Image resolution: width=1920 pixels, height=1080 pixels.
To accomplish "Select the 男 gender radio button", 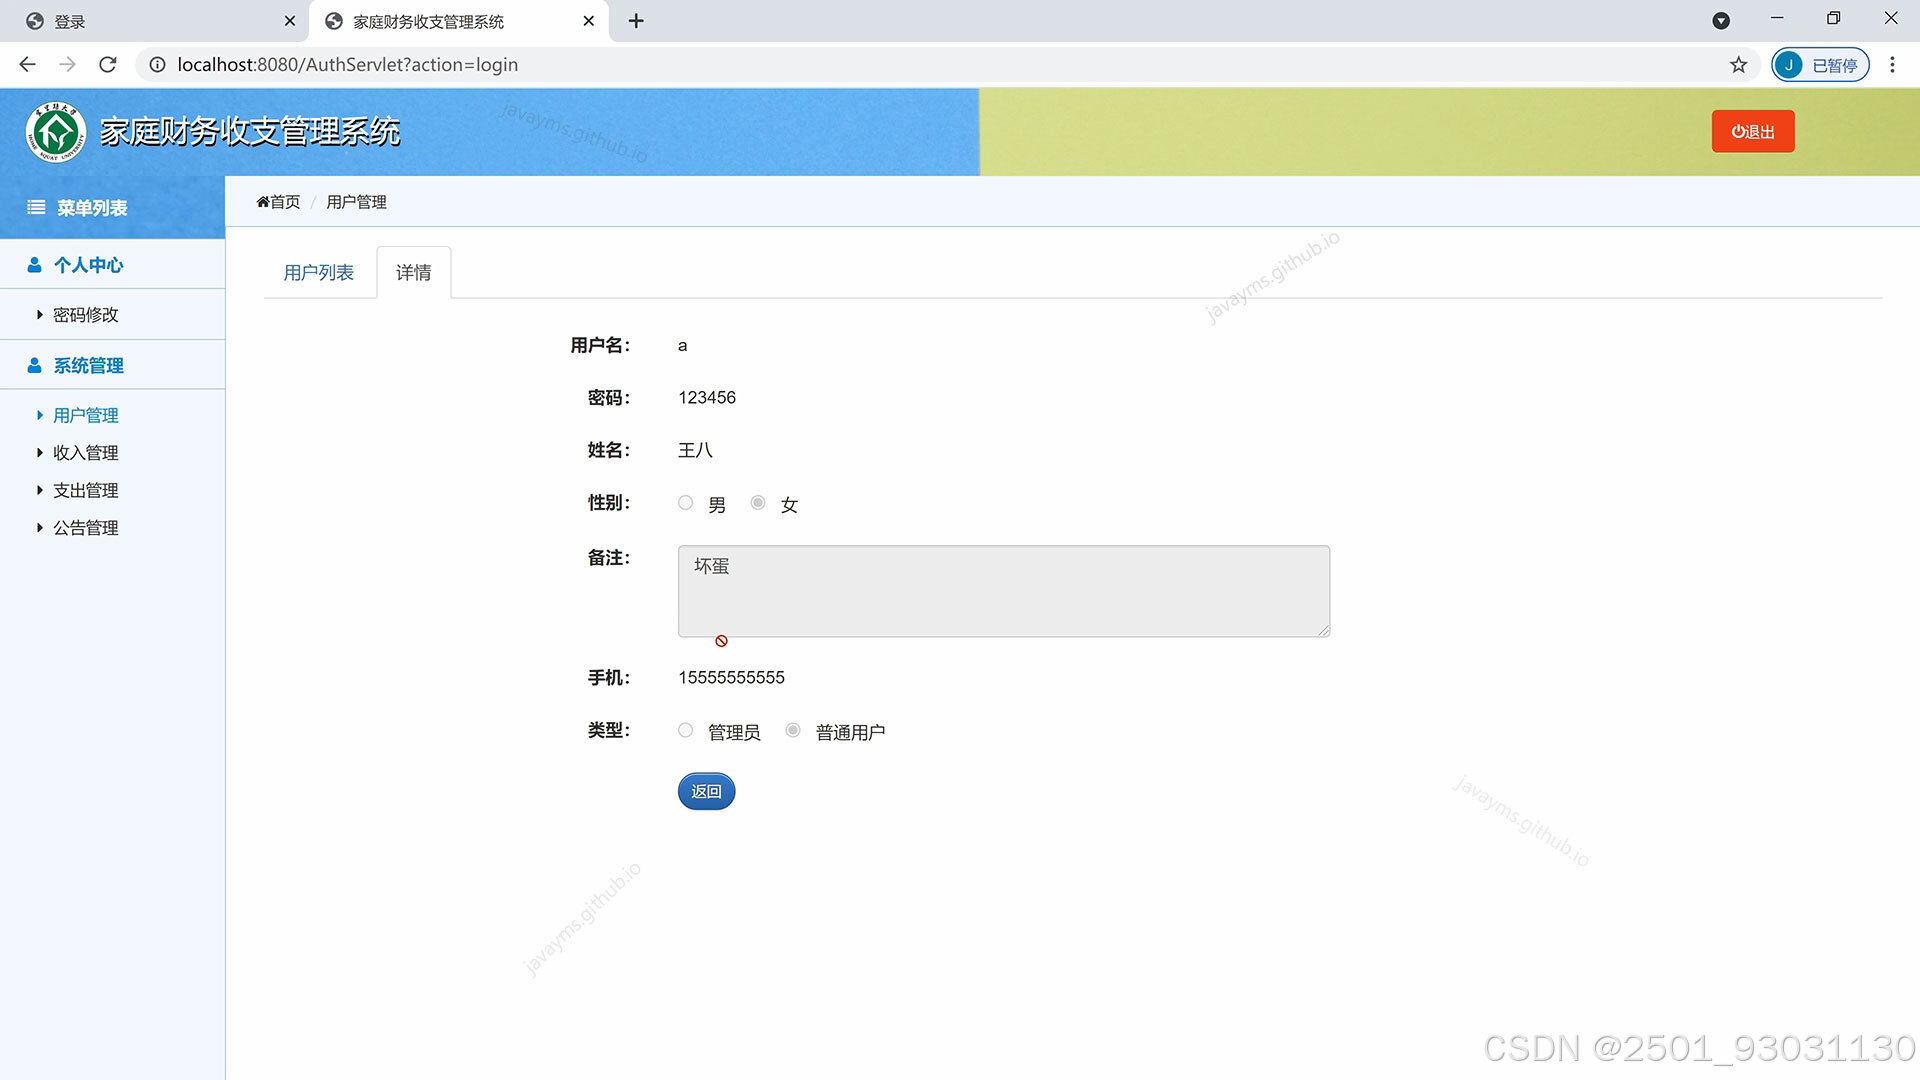I will coord(685,503).
